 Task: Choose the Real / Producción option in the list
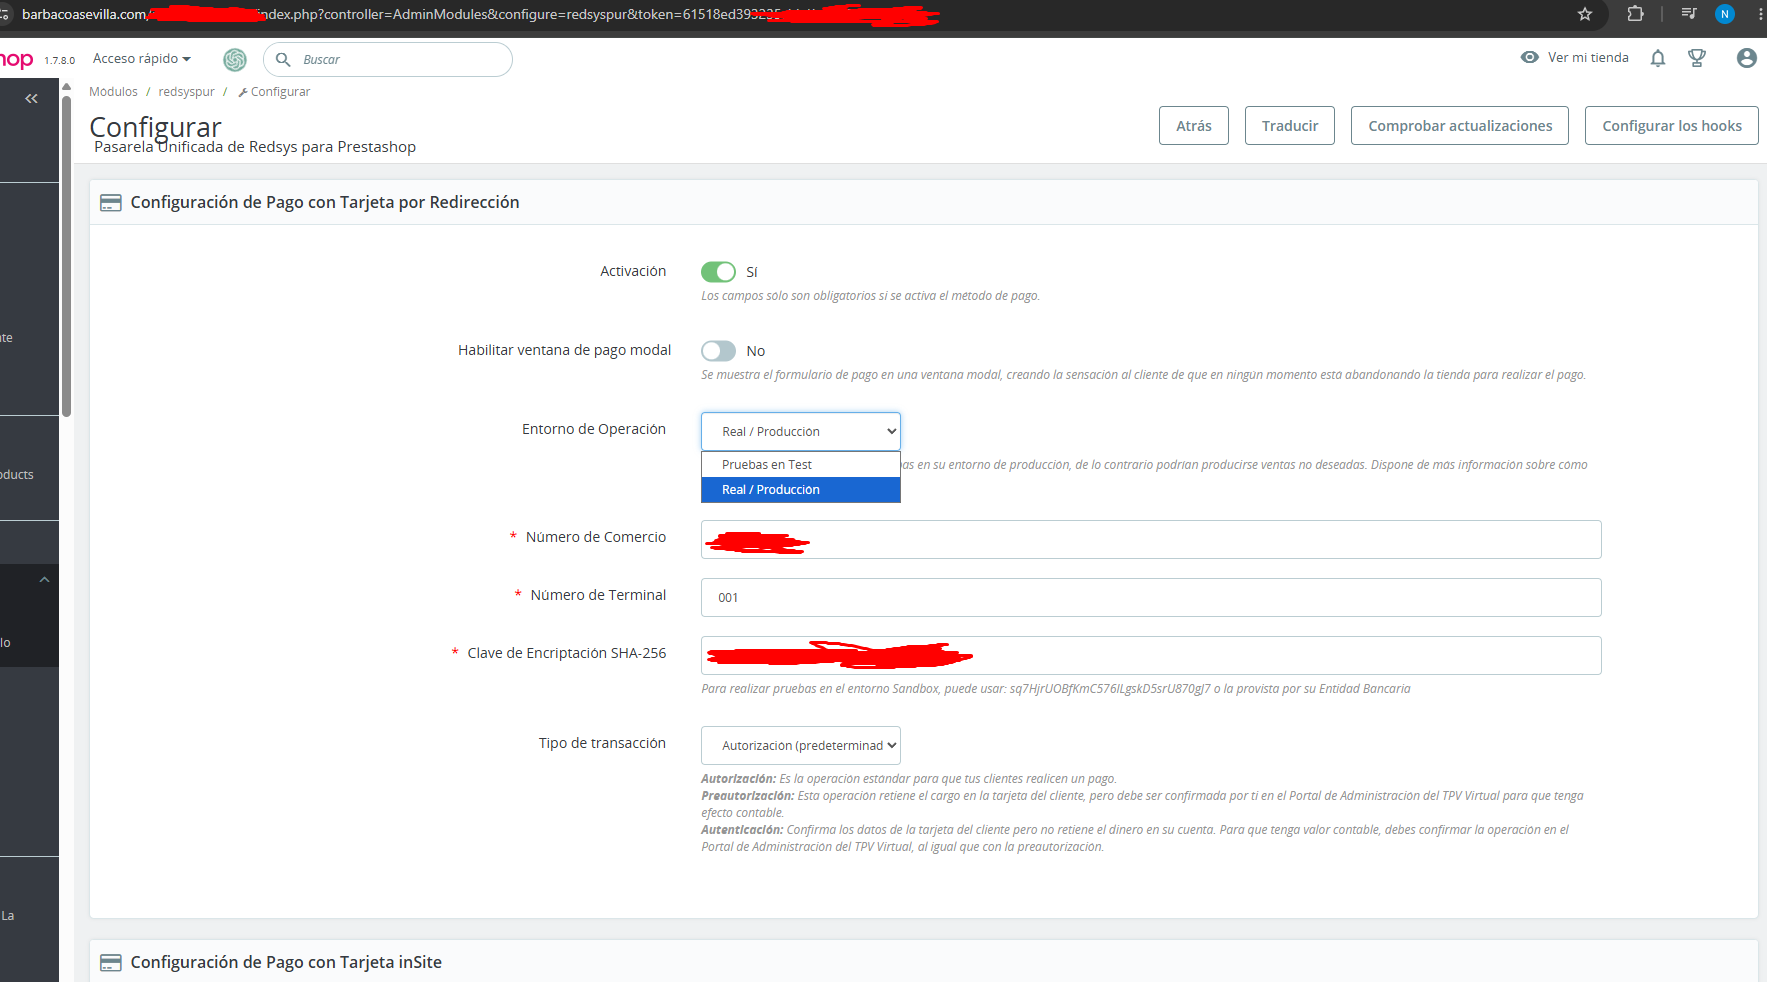tap(801, 490)
